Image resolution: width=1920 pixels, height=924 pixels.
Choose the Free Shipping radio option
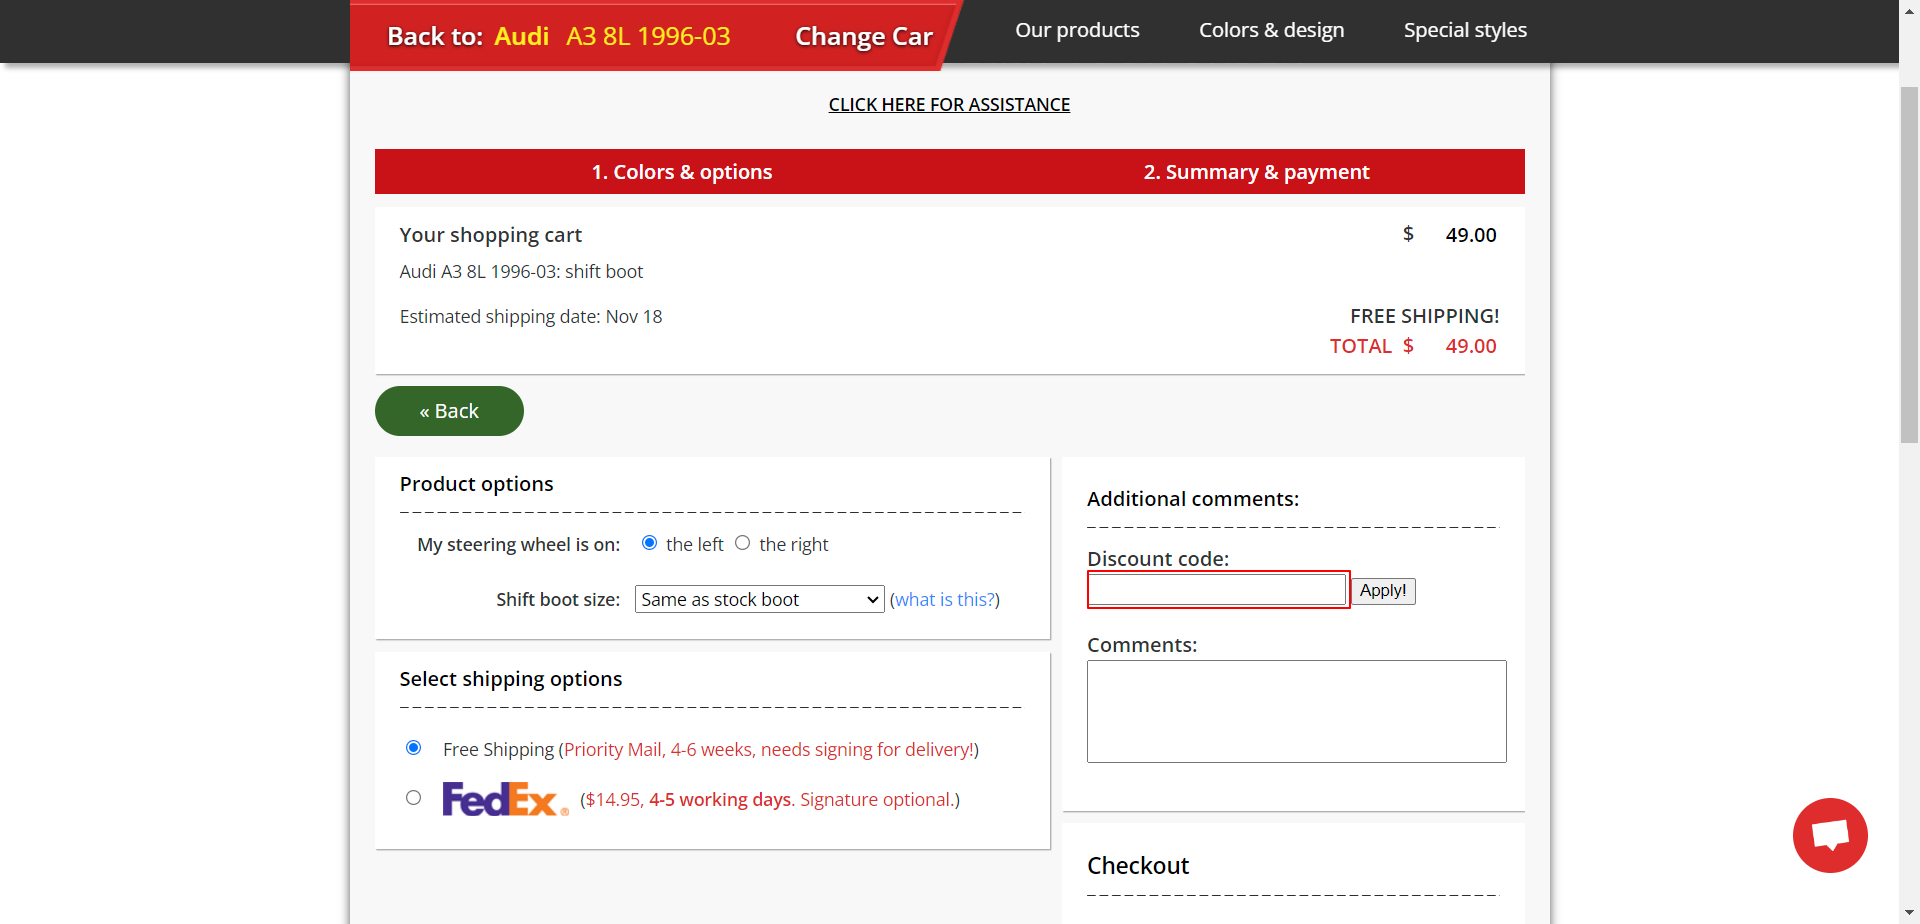pyautogui.click(x=413, y=748)
